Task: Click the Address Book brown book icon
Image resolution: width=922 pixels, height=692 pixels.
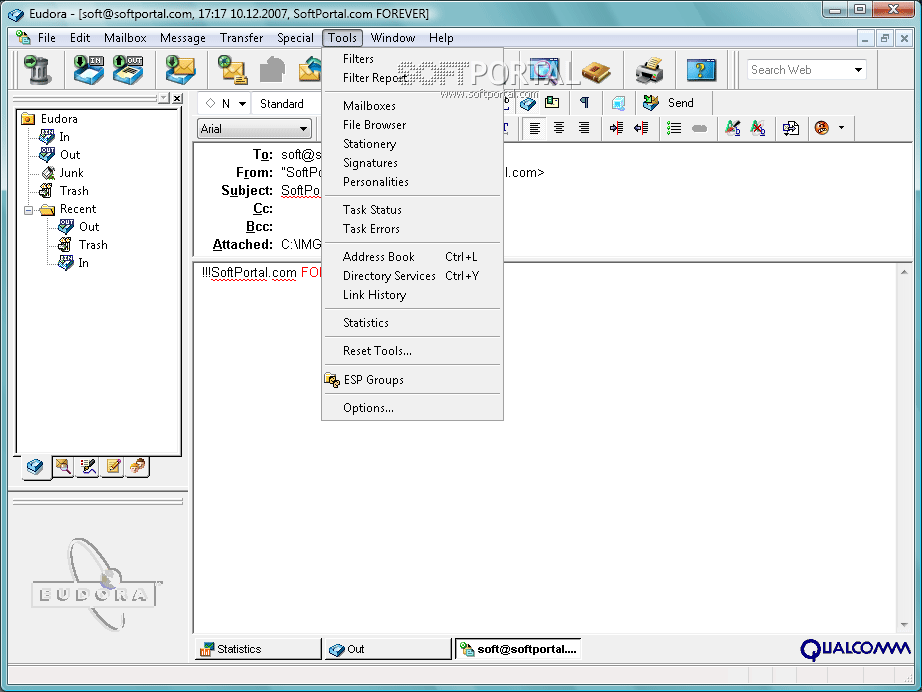Action: coord(596,72)
